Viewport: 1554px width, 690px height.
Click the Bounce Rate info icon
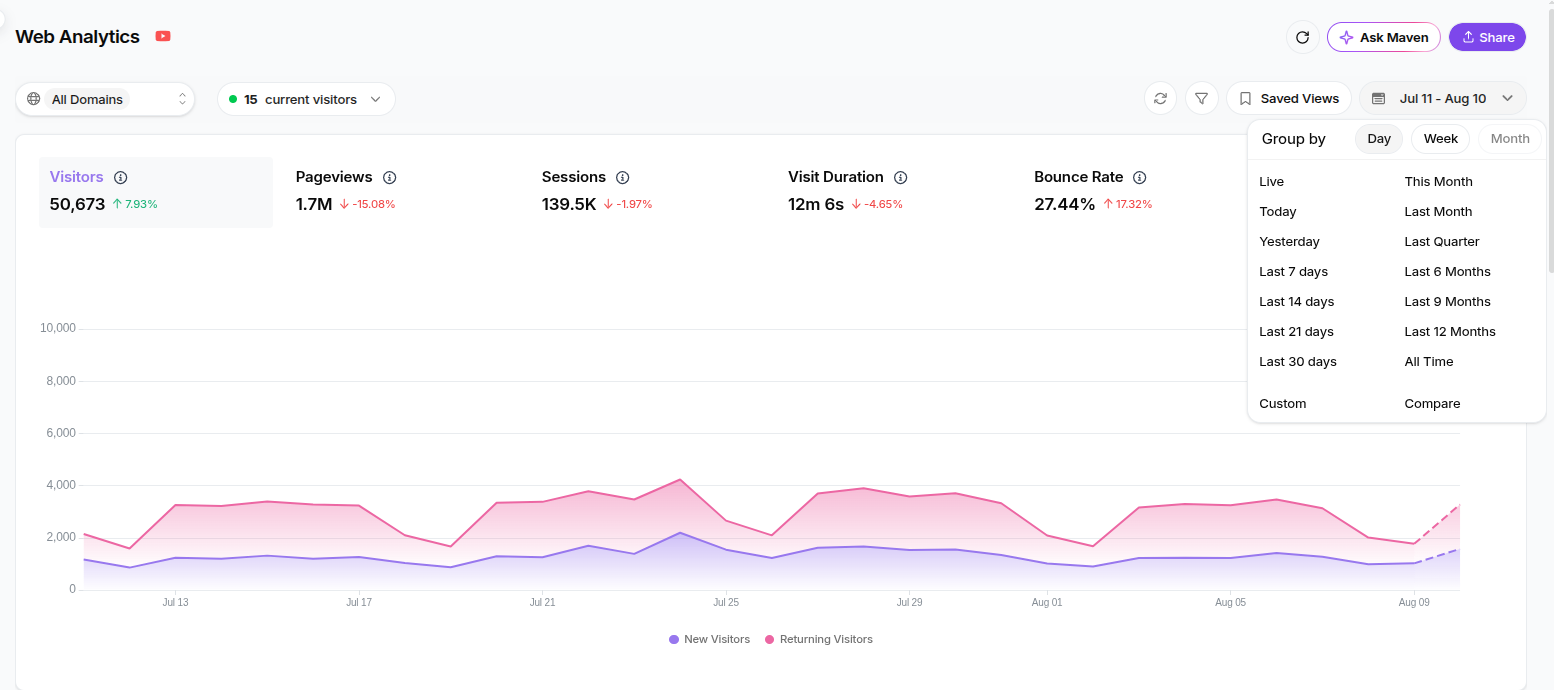click(x=1140, y=177)
